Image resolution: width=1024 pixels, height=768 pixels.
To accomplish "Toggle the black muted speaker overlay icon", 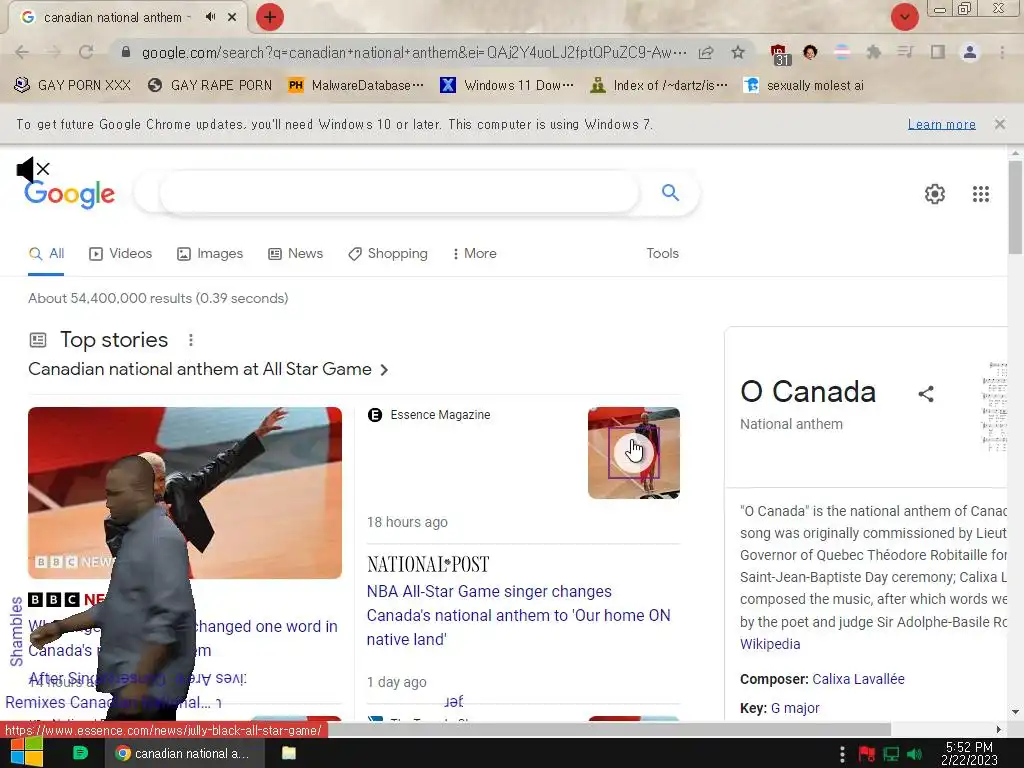I will pyautogui.click(x=33, y=170).
